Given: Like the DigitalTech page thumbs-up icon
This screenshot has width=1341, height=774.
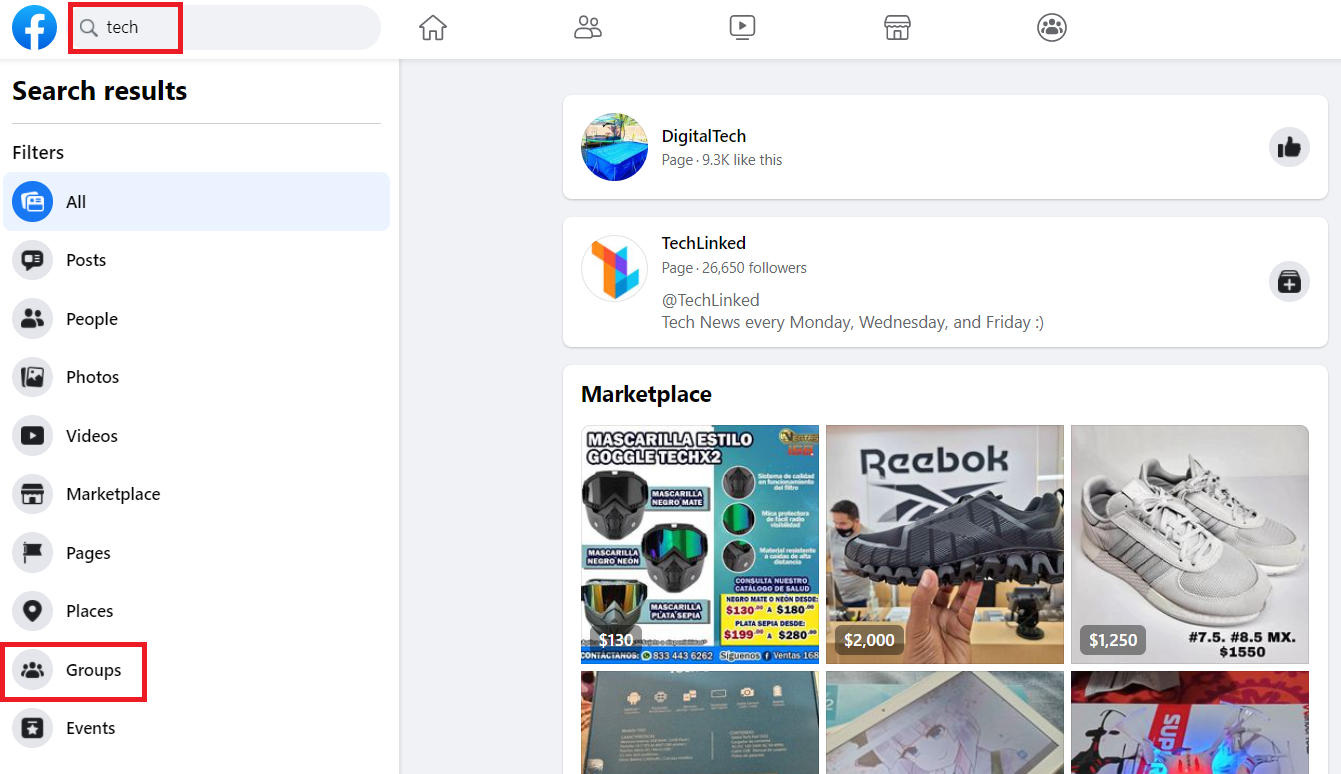Looking at the screenshot, I should click(1289, 147).
